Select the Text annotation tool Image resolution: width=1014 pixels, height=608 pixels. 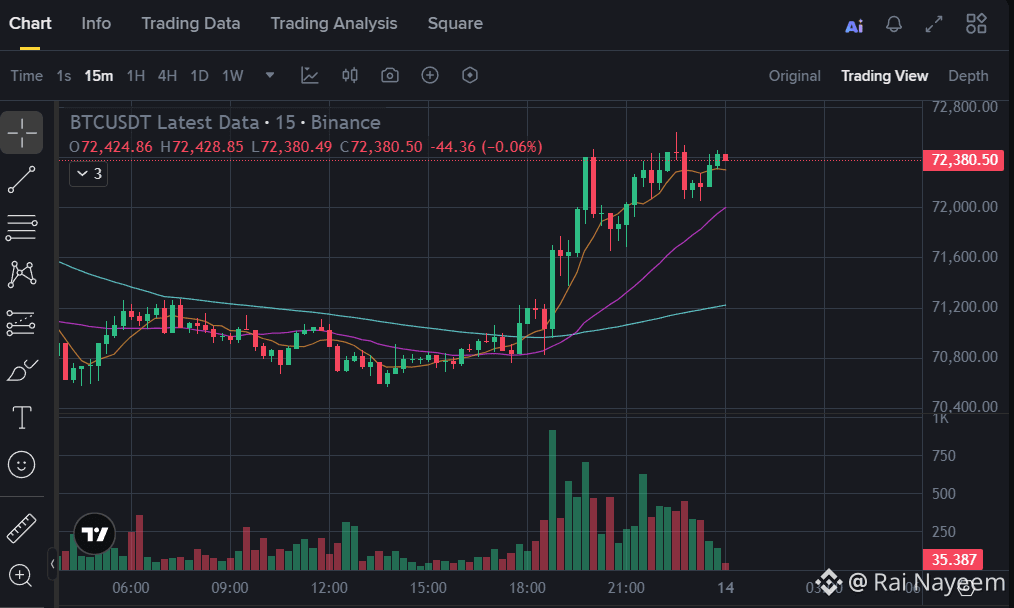[x=21, y=417]
